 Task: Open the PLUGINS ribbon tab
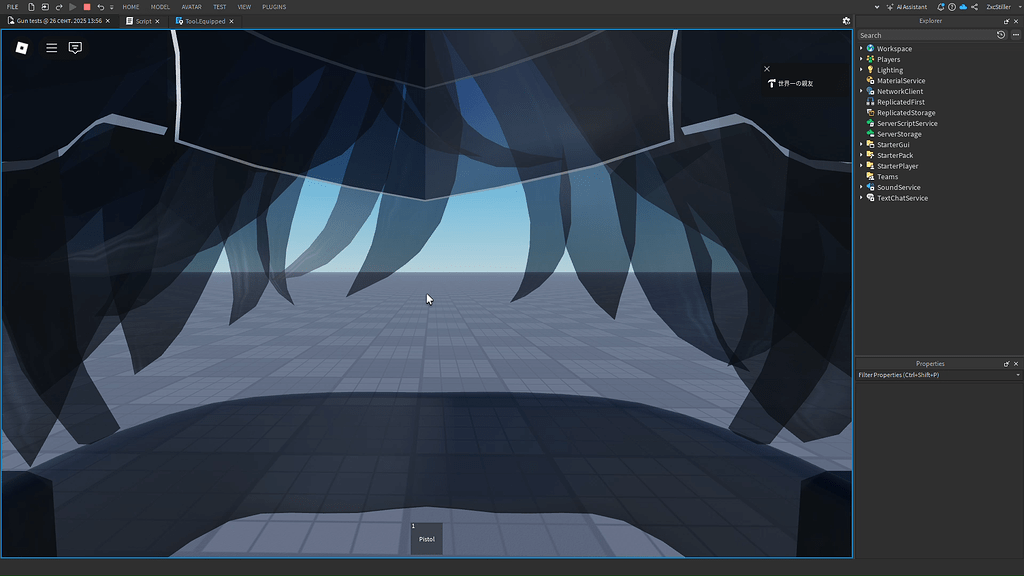[274, 7]
